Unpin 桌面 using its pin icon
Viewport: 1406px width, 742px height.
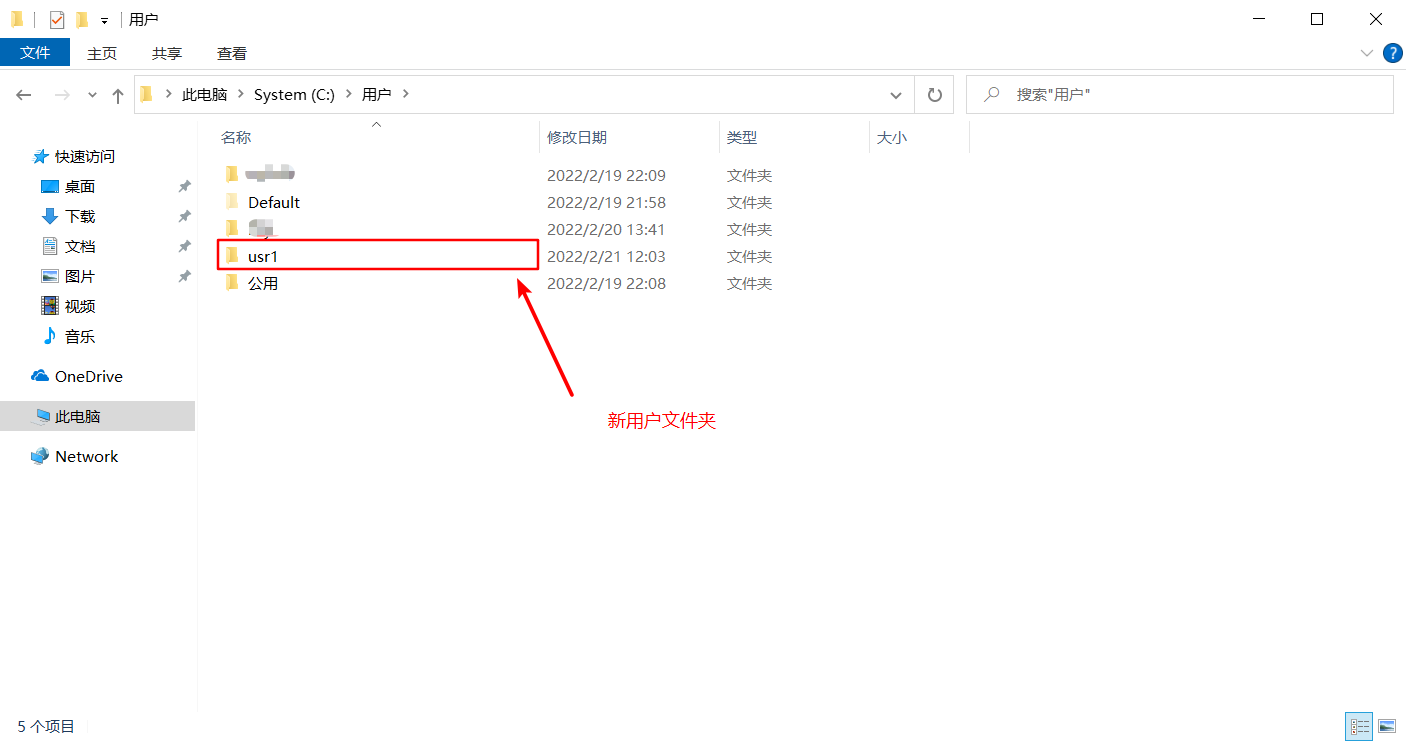coord(184,186)
